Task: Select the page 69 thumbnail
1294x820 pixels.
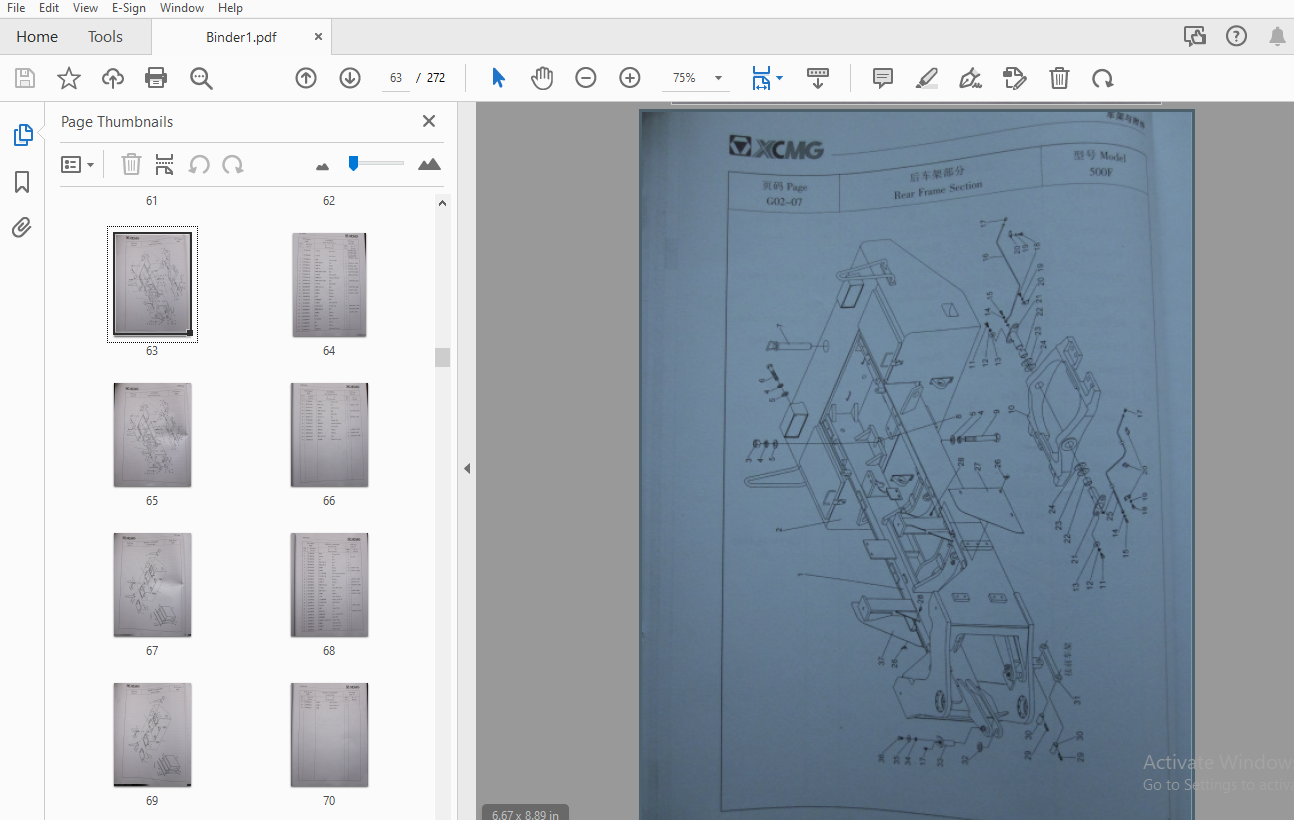Action: (x=152, y=735)
